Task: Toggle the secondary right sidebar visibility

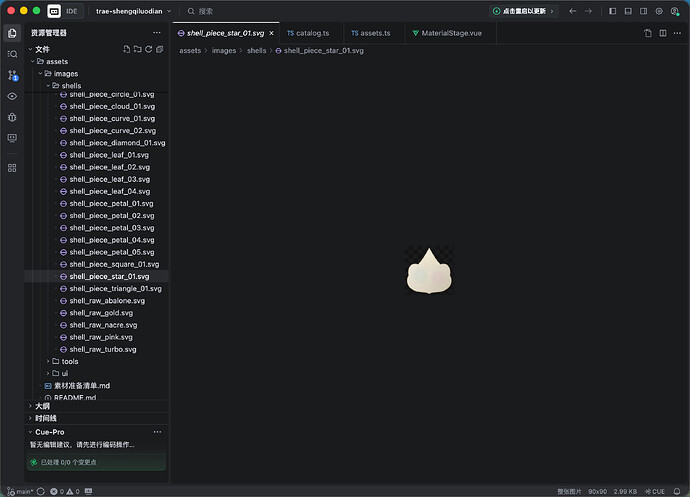Action: click(643, 11)
